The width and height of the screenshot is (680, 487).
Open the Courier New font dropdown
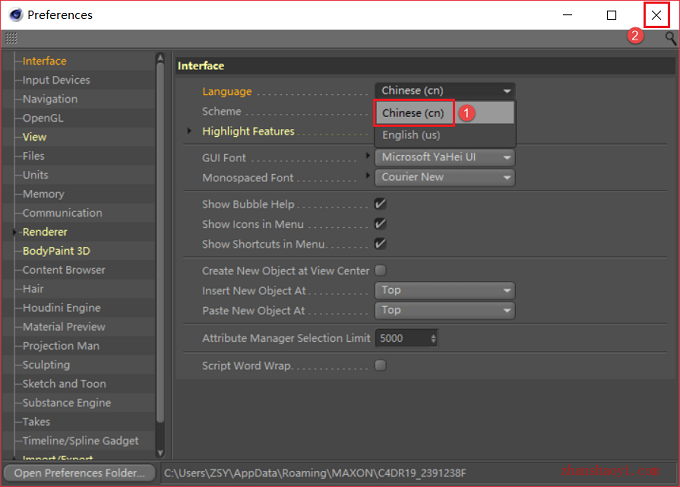445,177
